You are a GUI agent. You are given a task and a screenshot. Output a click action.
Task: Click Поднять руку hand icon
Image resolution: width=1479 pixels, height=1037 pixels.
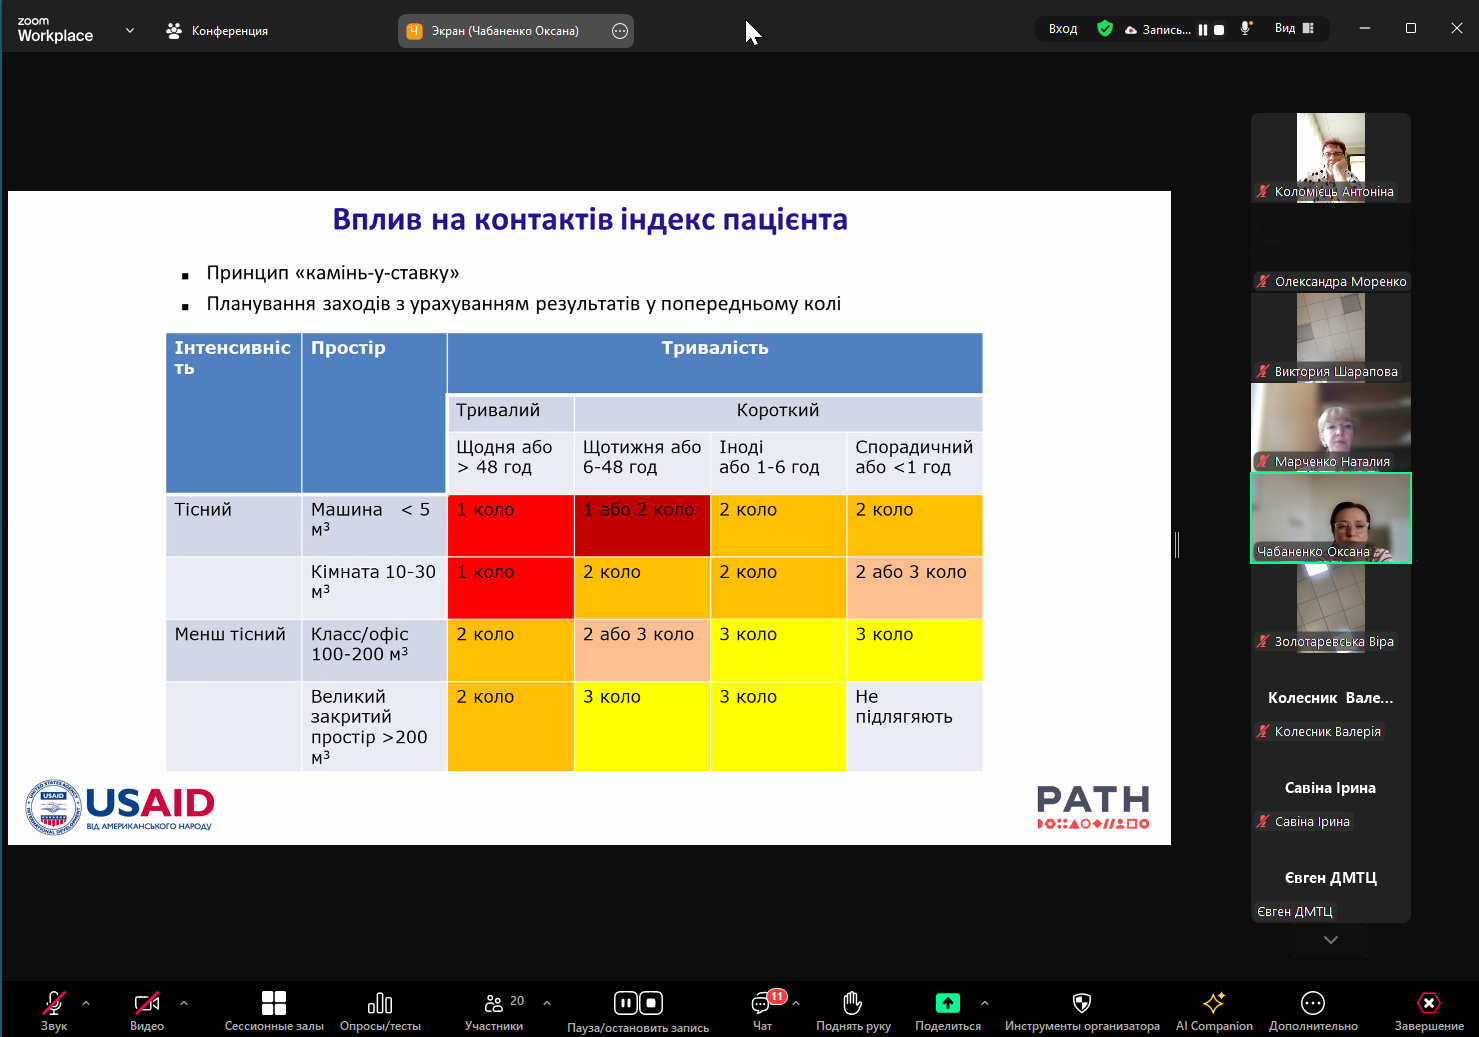[852, 1003]
